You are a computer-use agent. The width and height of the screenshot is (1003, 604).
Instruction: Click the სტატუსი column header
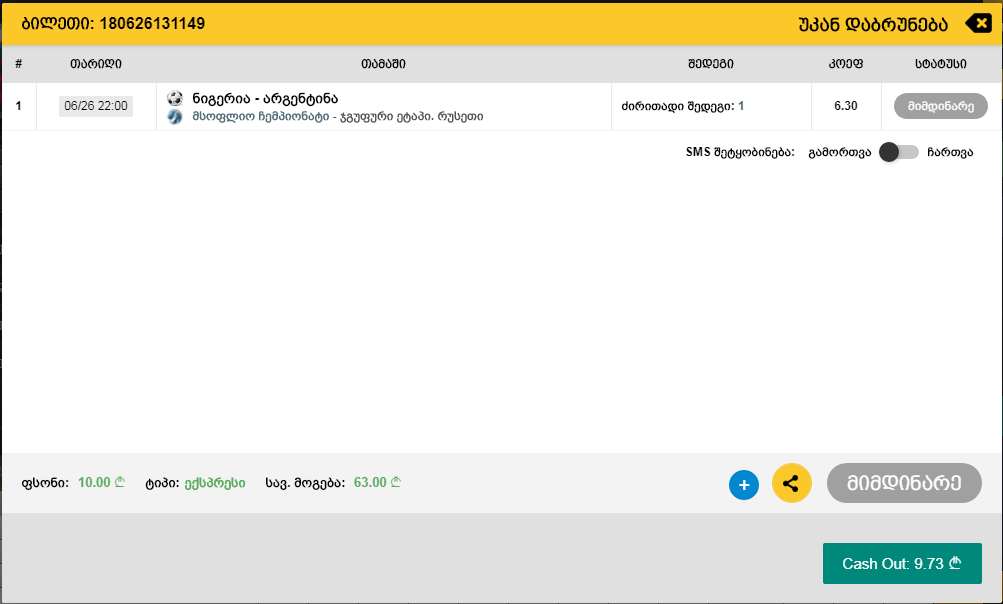click(x=940, y=64)
